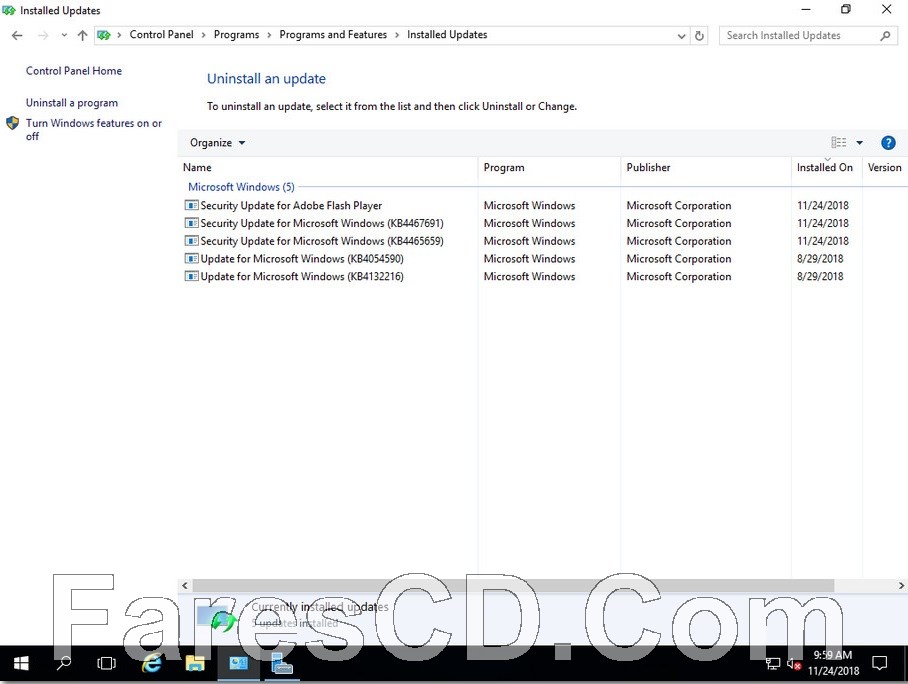This screenshot has height=684, width=908.
Task: Sort by the Publisher column header
Action: click(x=706, y=167)
